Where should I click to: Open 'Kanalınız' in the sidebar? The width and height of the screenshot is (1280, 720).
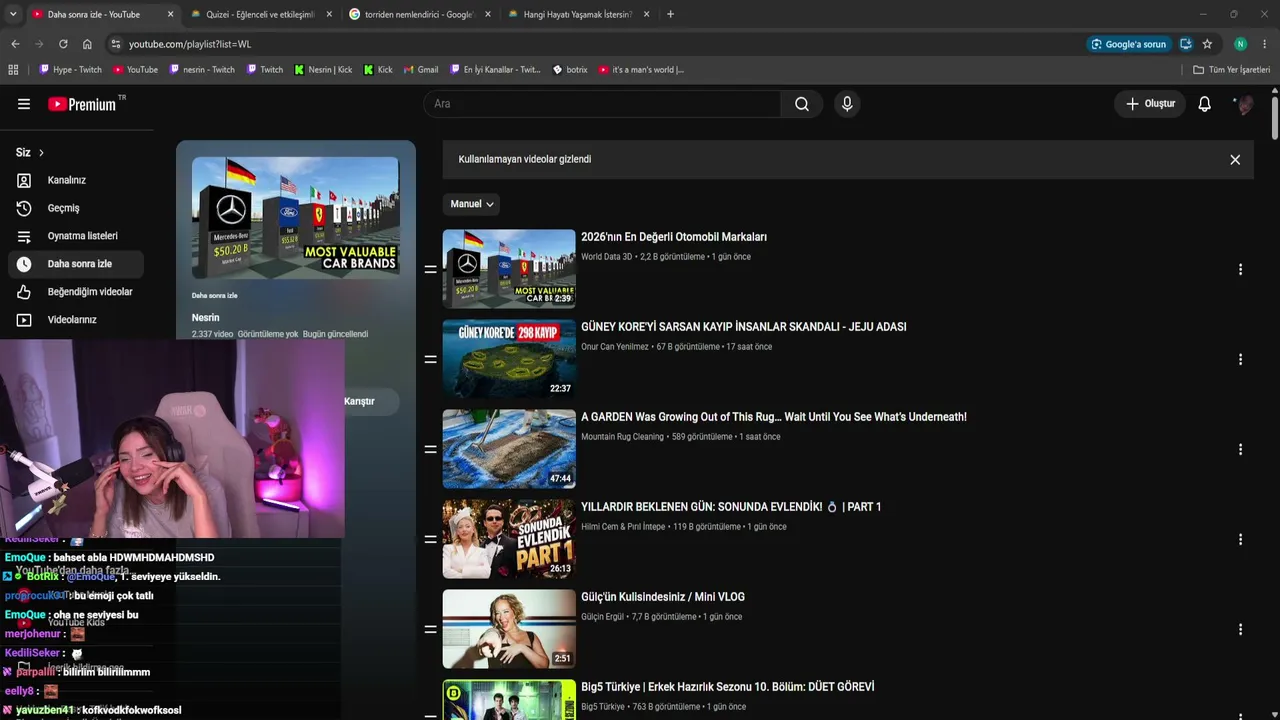tap(76, 180)
